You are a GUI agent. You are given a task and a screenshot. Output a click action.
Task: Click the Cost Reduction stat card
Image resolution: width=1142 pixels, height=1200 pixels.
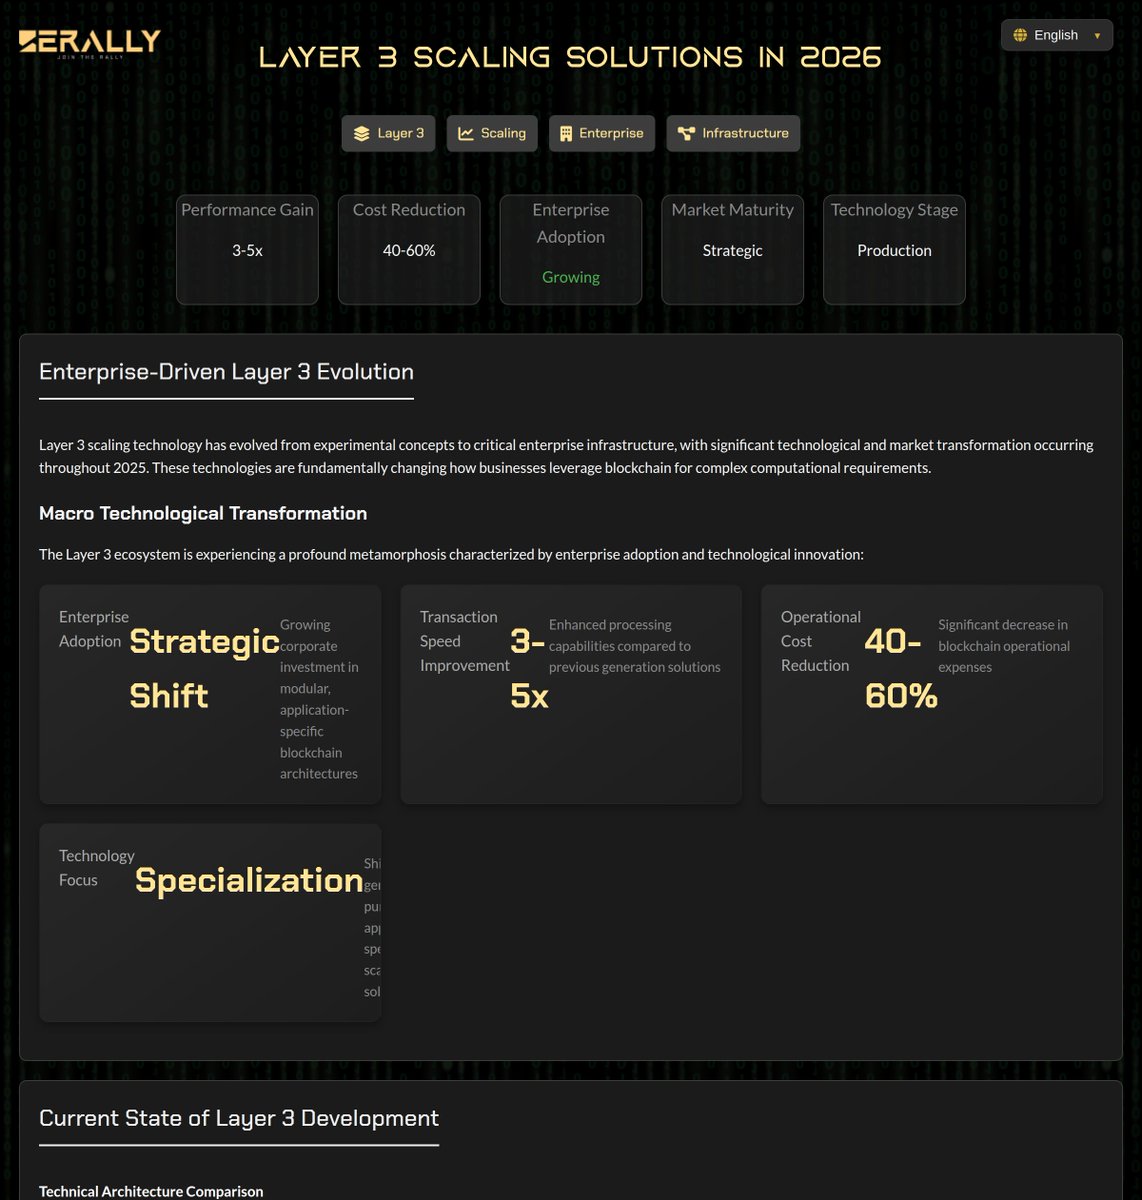click(409, 249)
